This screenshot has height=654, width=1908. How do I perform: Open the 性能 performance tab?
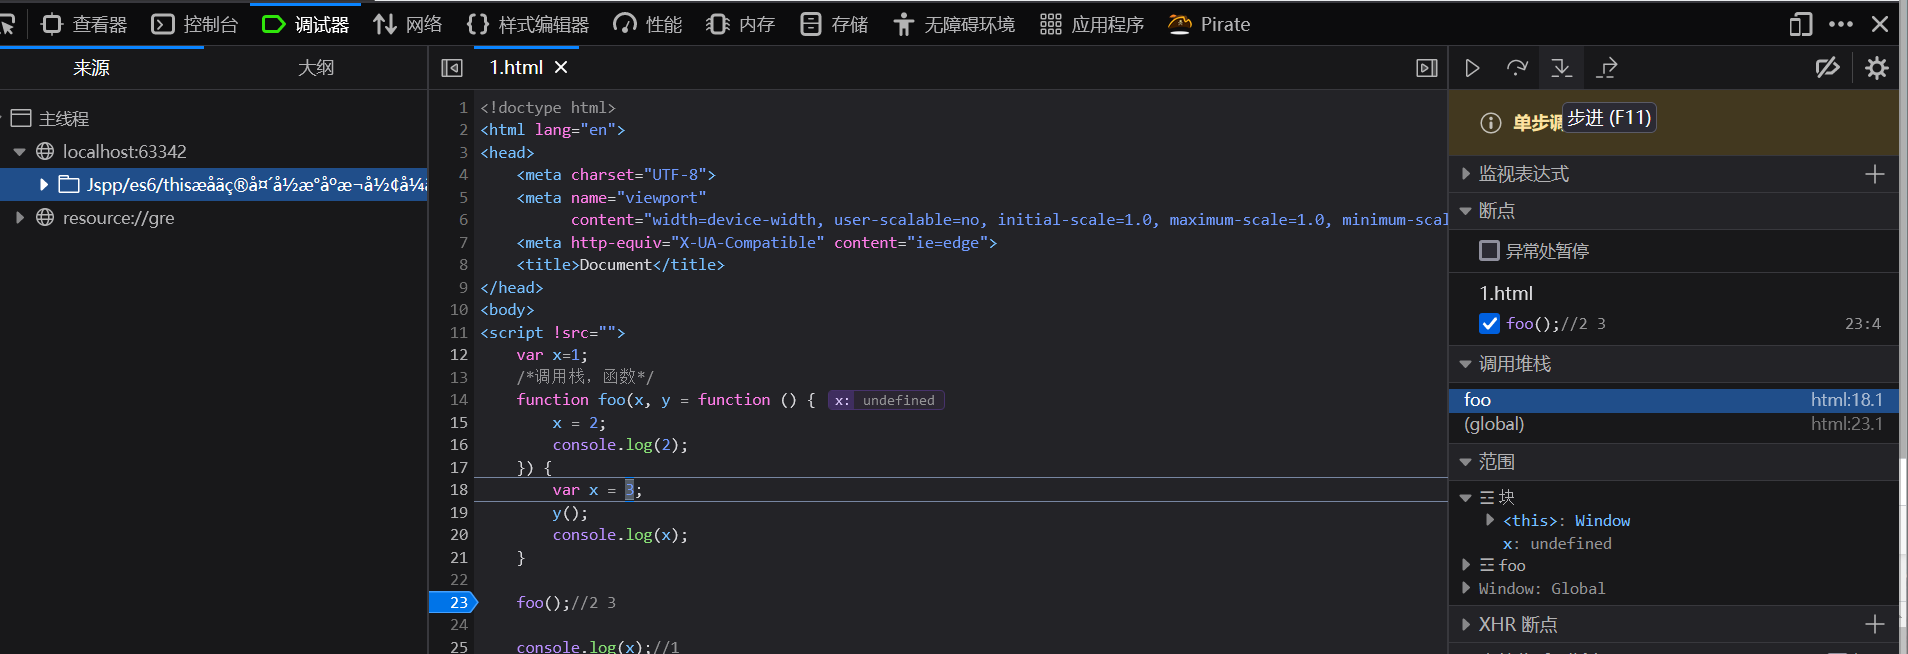pyautogui.click(x=647, y=24)
